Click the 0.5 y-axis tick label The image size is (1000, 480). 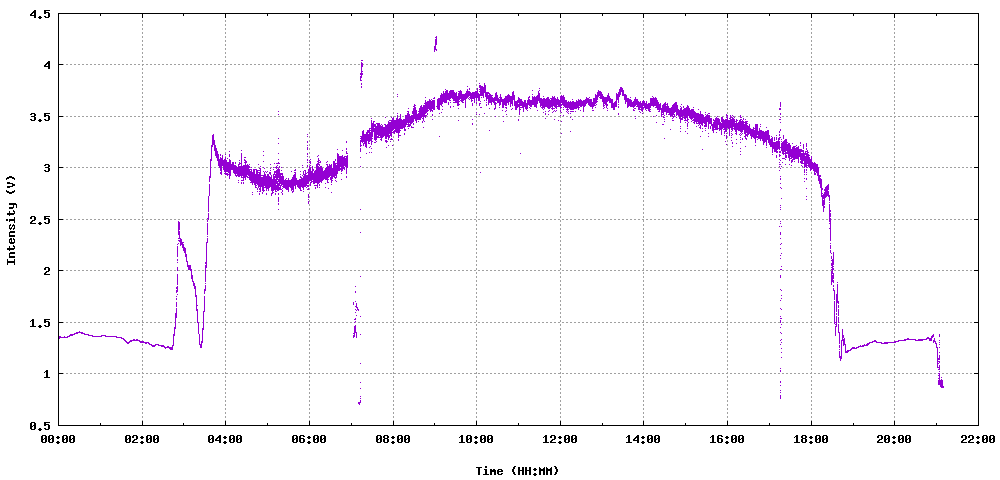pyautogui.click(x=40, y=425)
